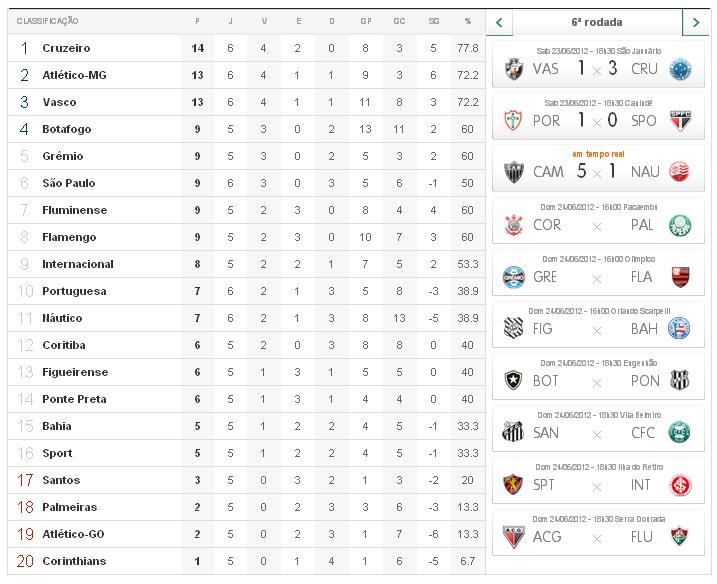Click the Santos crest beside SAN
717x584 pixels.
pyautogui.click(x=515, y=433)
